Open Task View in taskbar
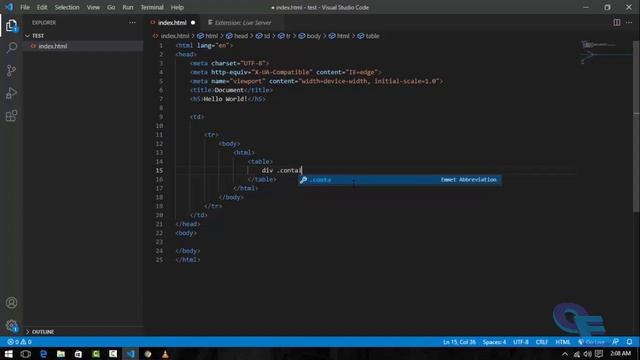Viewport: 640px width, 360px height. 26,354
